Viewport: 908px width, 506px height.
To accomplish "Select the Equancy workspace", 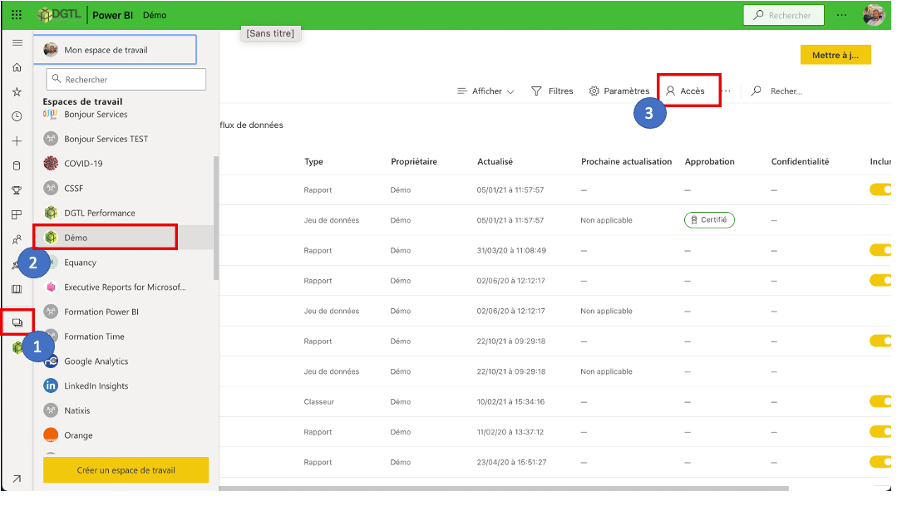I will tap(124, 262).
